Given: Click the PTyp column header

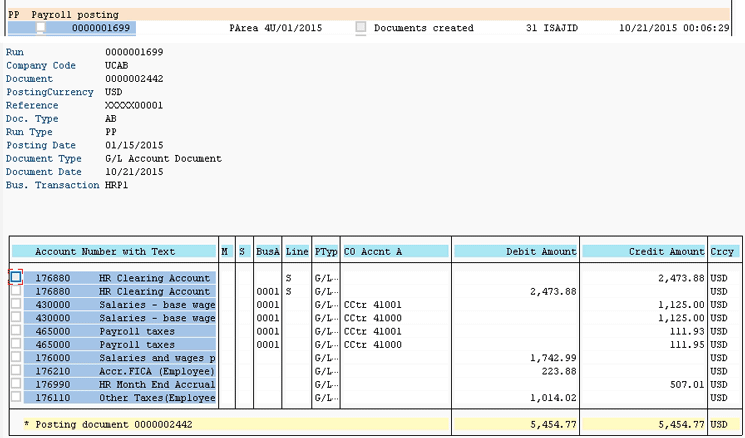Looking at the screenshot, I should click(x=325, y=251).
